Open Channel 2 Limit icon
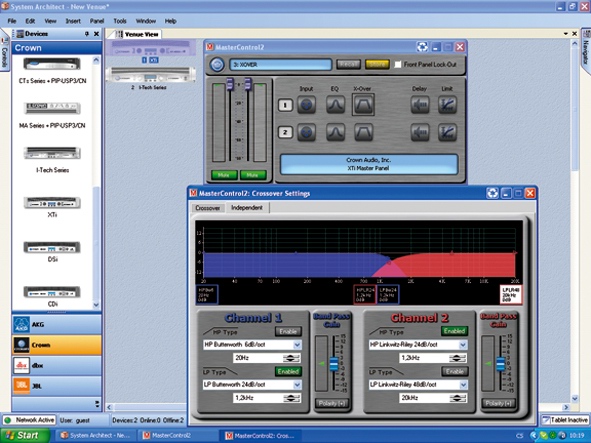Screen dimensions: 591x443 coord(447,133)
